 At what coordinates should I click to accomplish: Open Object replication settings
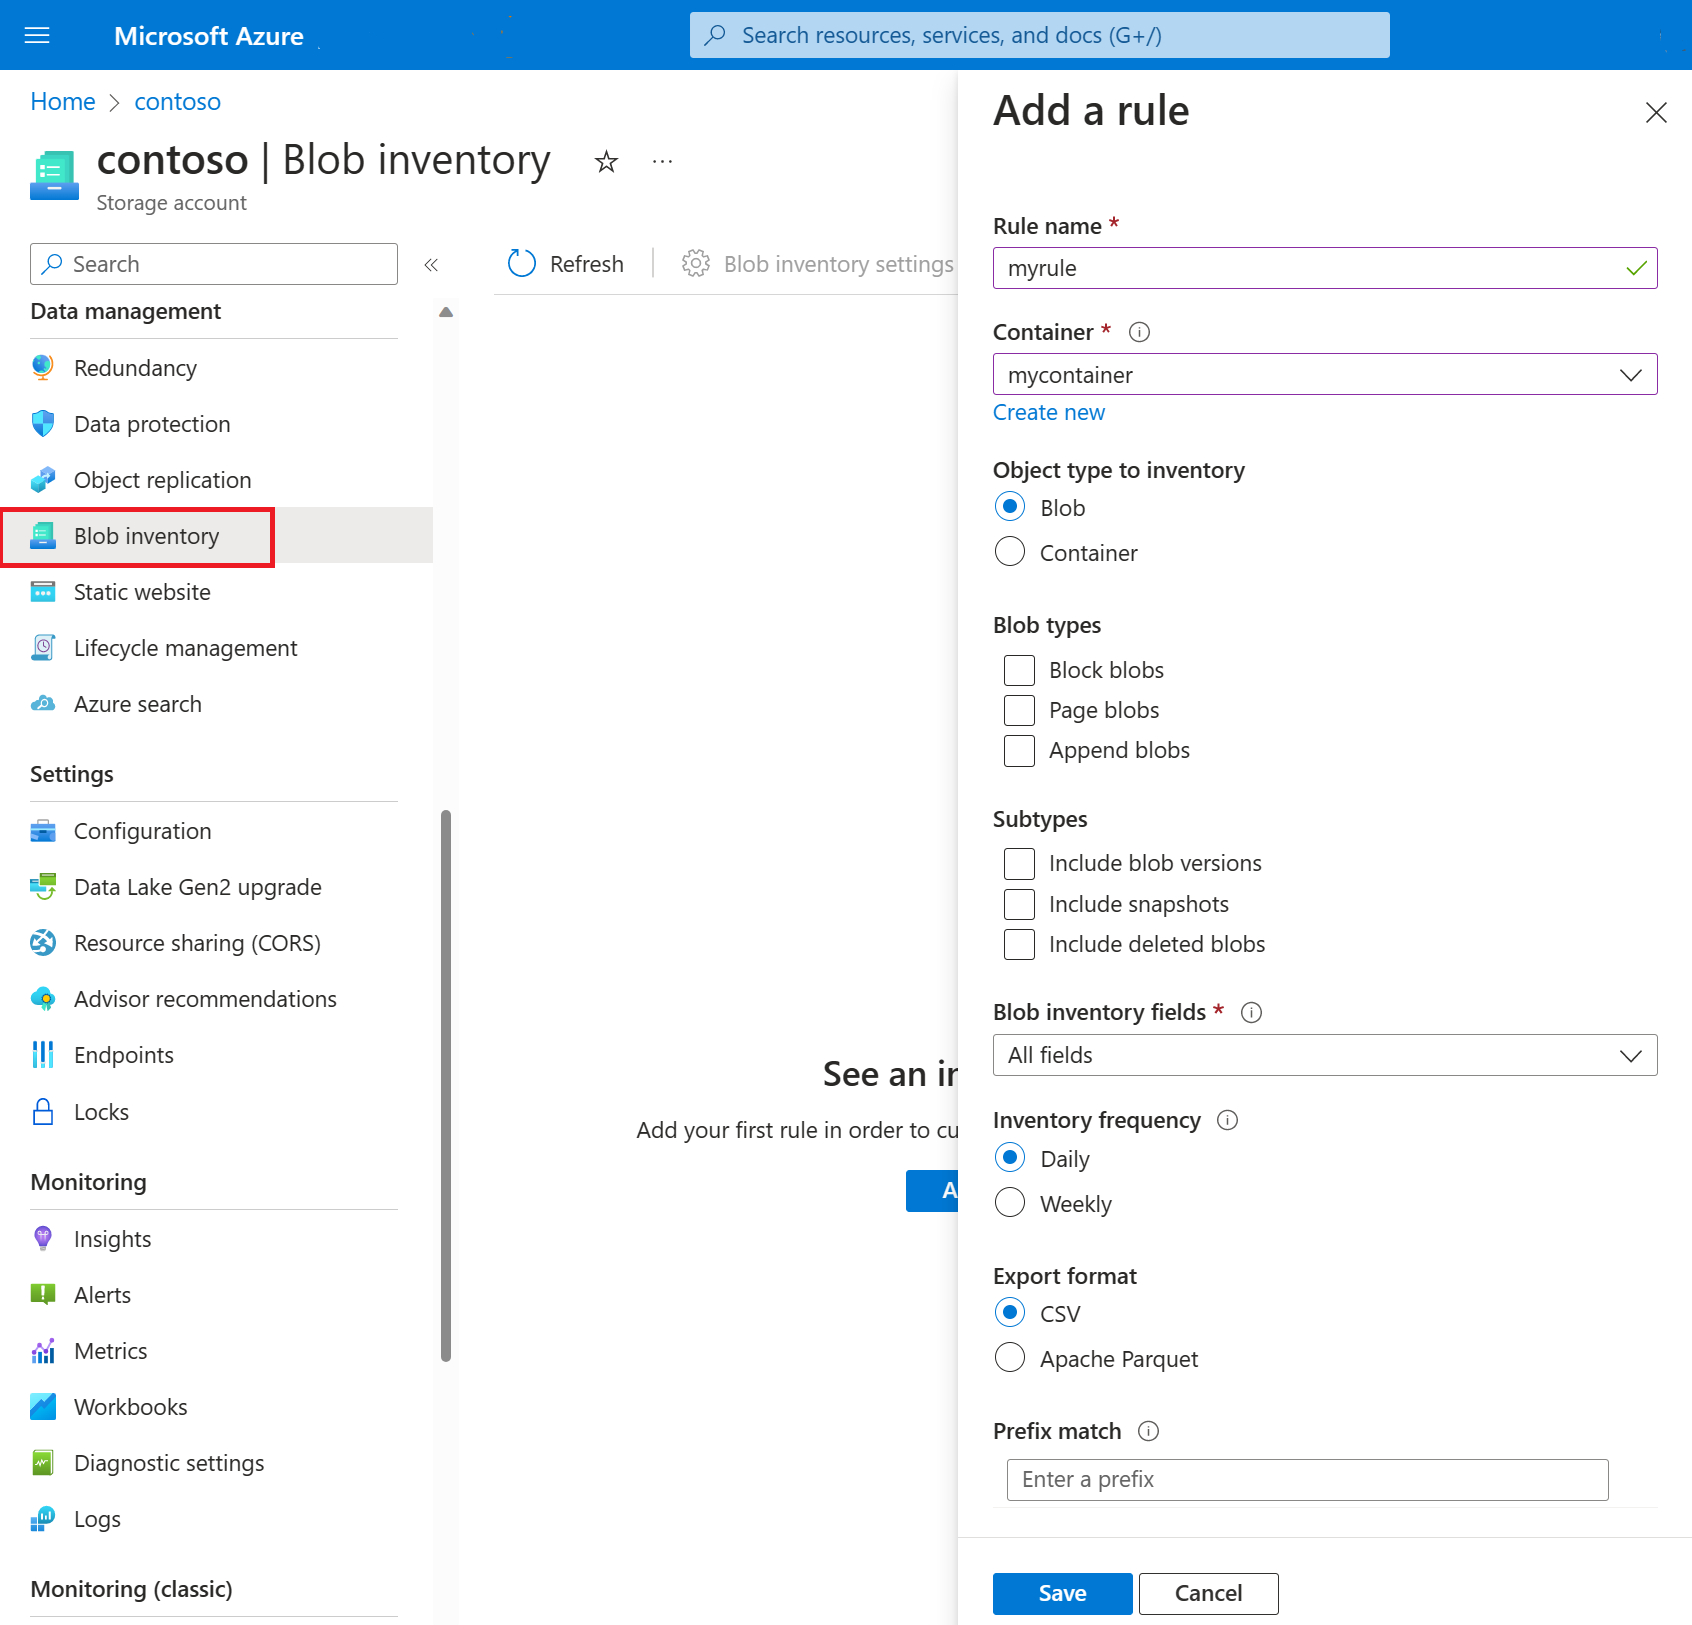(162, 479)
